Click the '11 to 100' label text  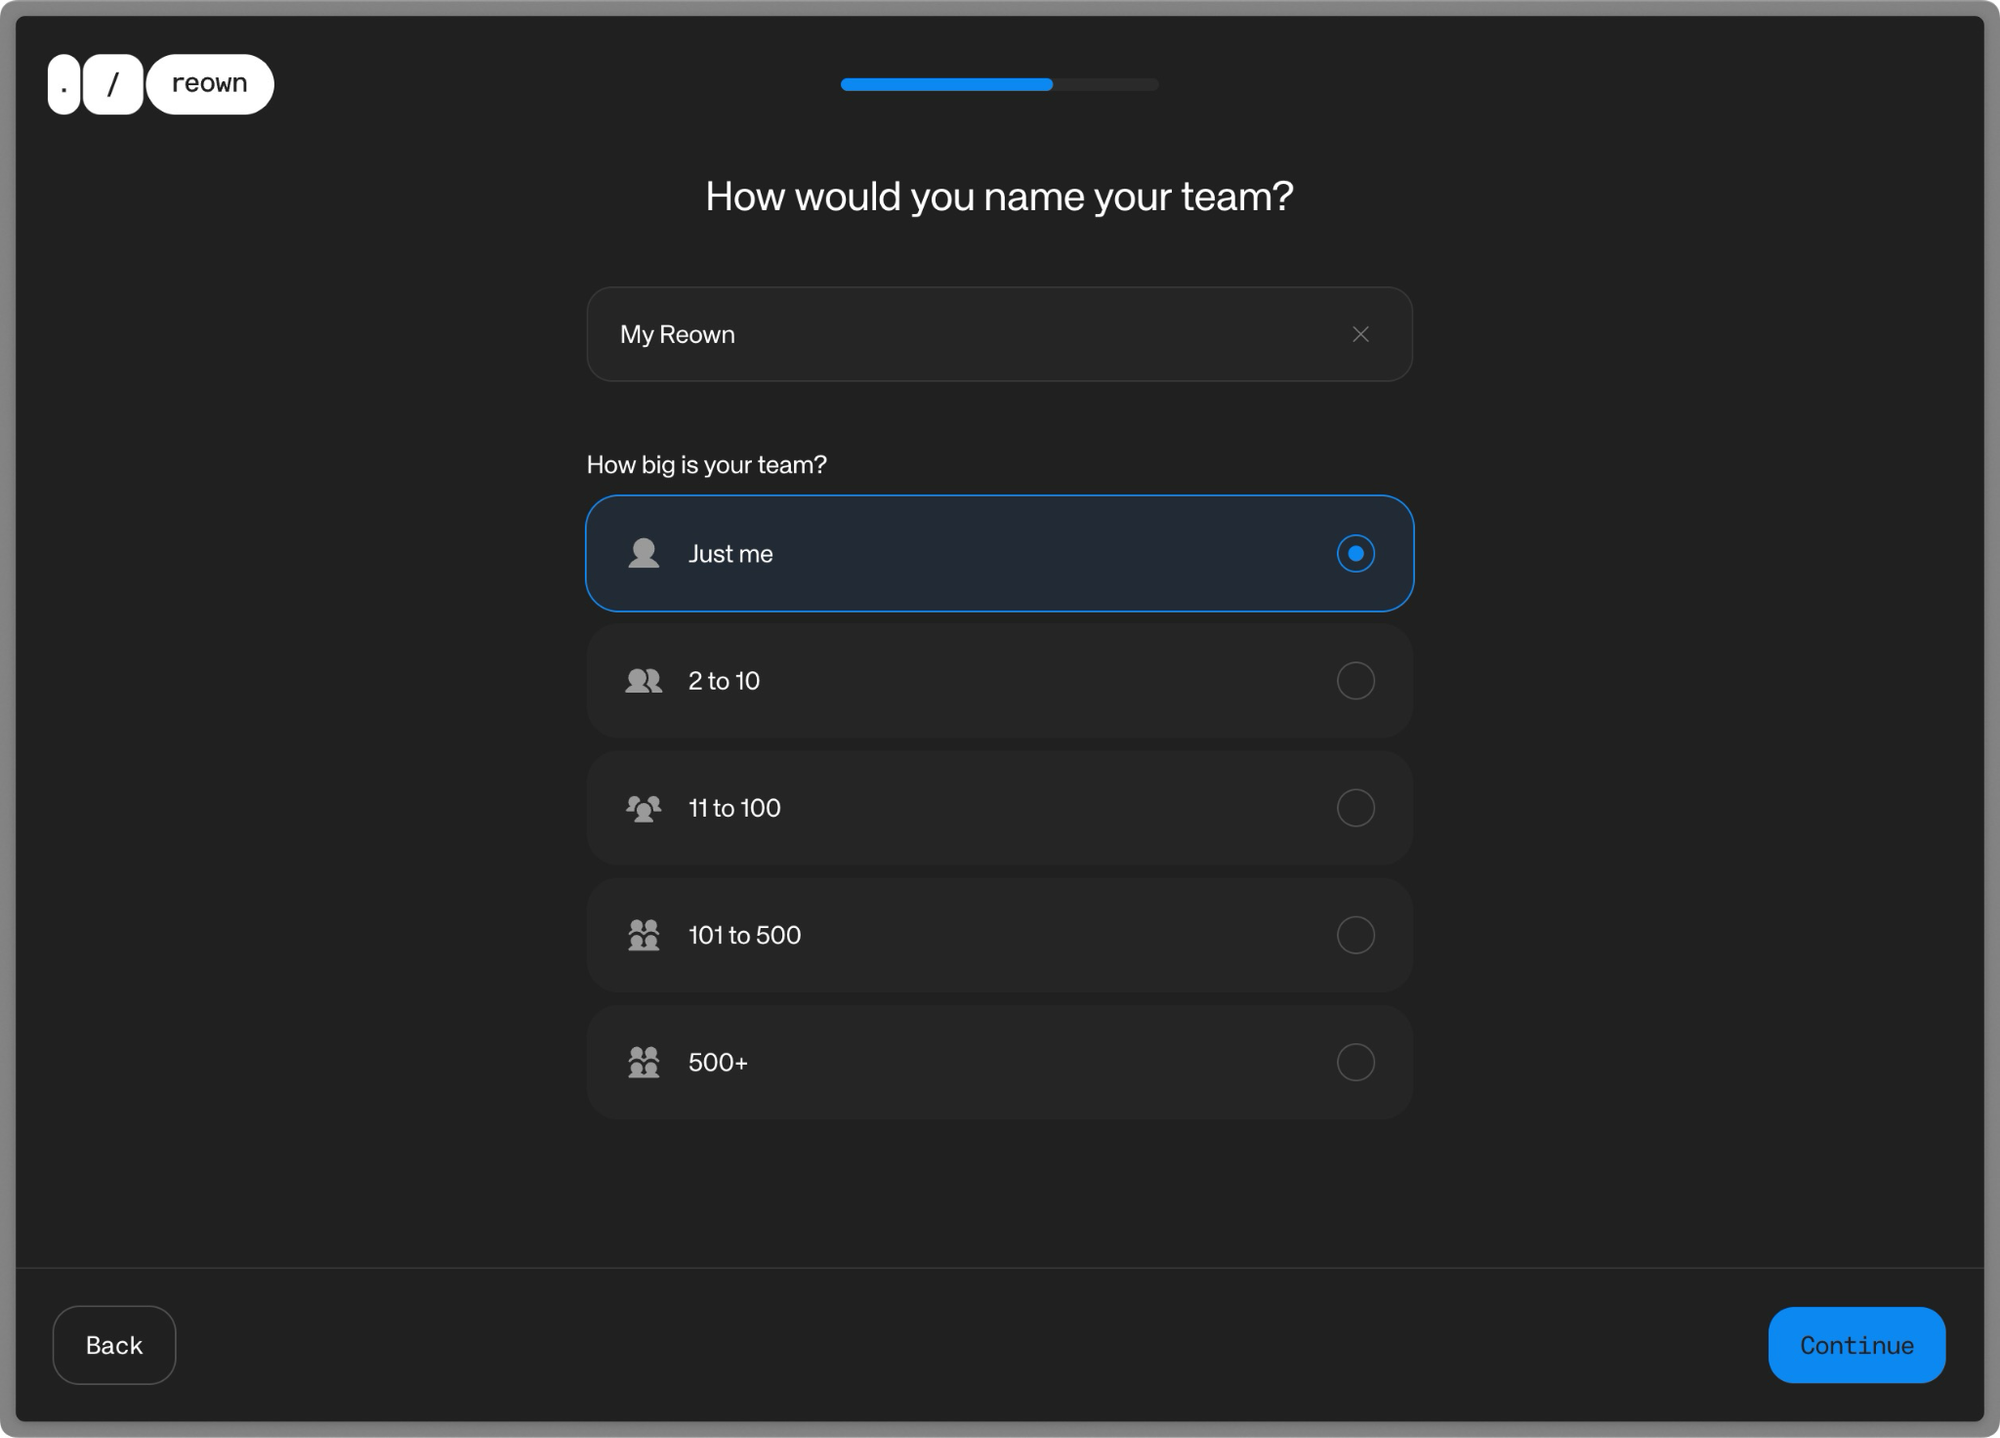(x=734, y=808)
